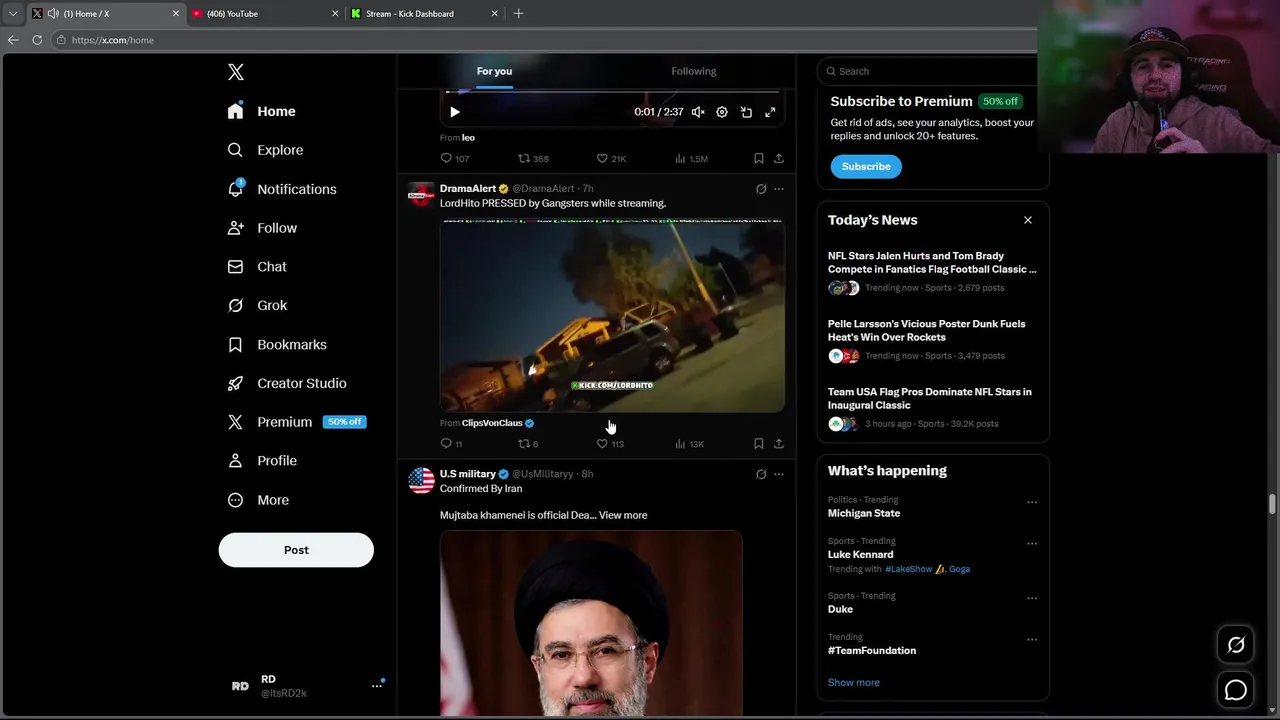Image resolution: width=1280 pixels, height=720 pixels.
Task: Open Profile page
Action: click(x=263, y=461)
